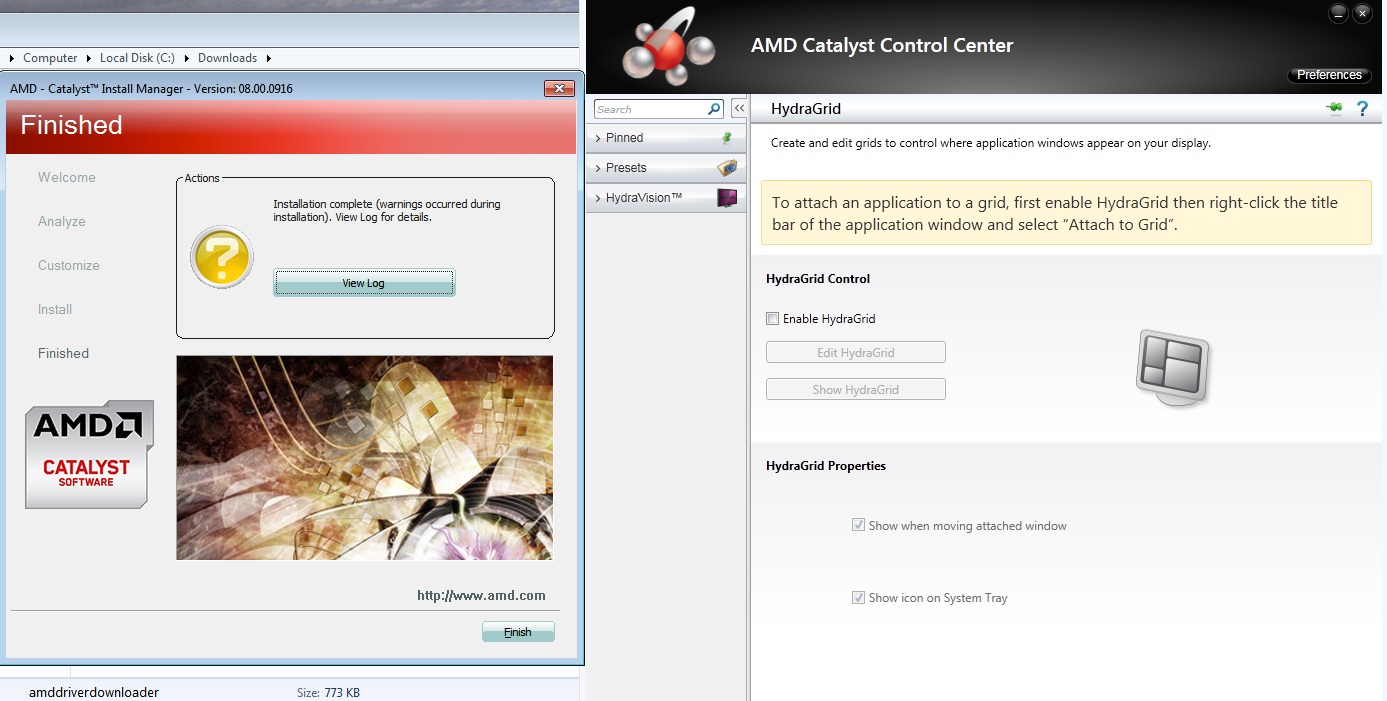Screen dimensions: 1387x701
Task: Click the search magnifier icon
Action: (x=714, y=109)
